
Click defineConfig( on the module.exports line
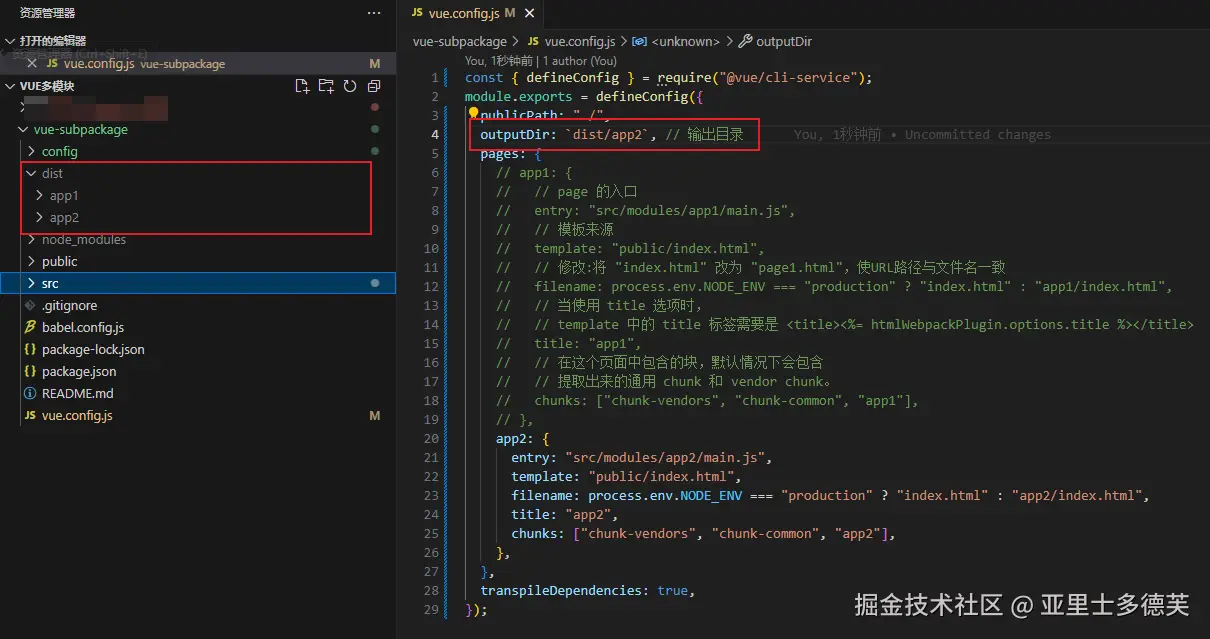pyautogui.click(x=645, y=96)
